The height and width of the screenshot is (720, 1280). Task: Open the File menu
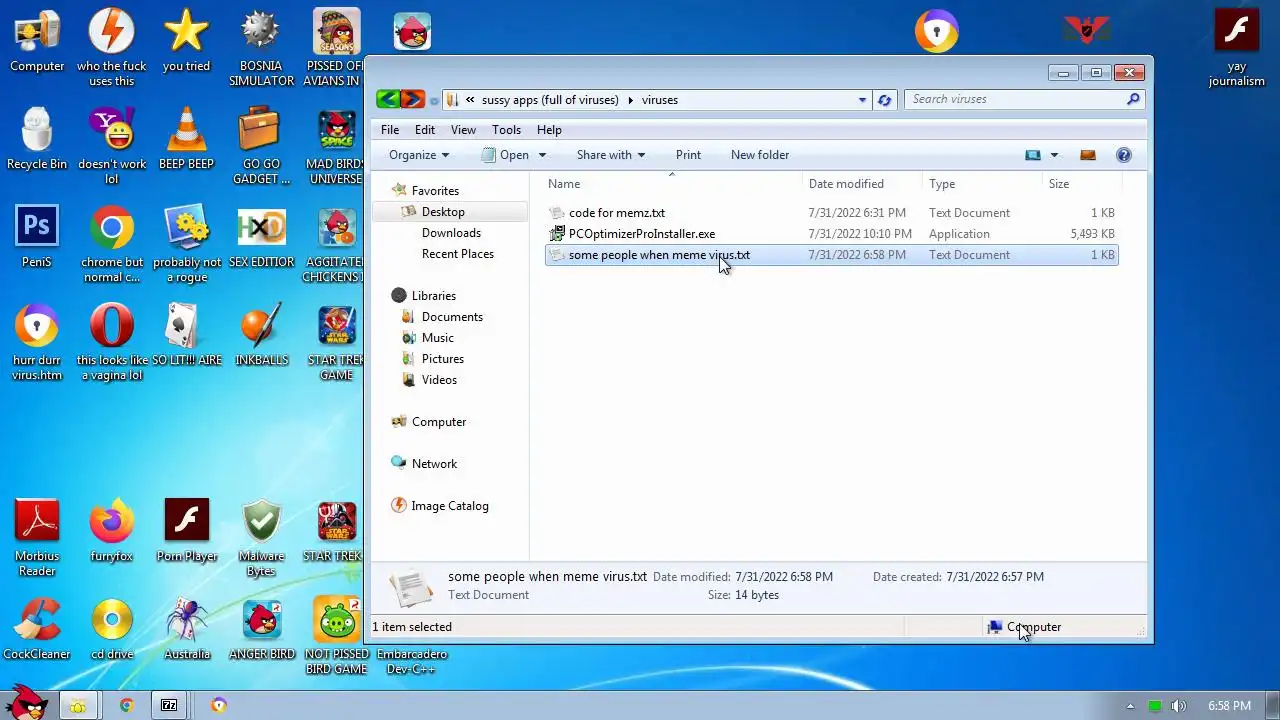pyautogui.click(x=390, y=130)
